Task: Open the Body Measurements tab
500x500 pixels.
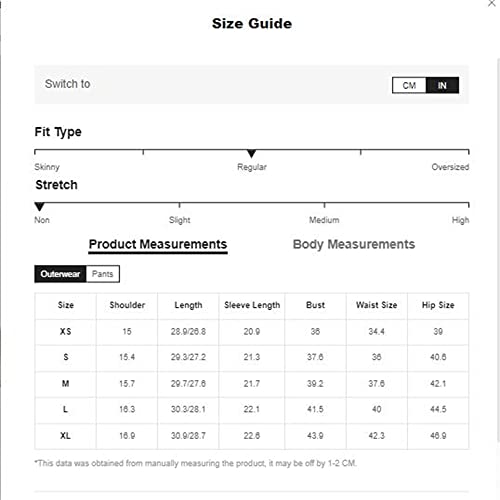Action: coord(354,244)
